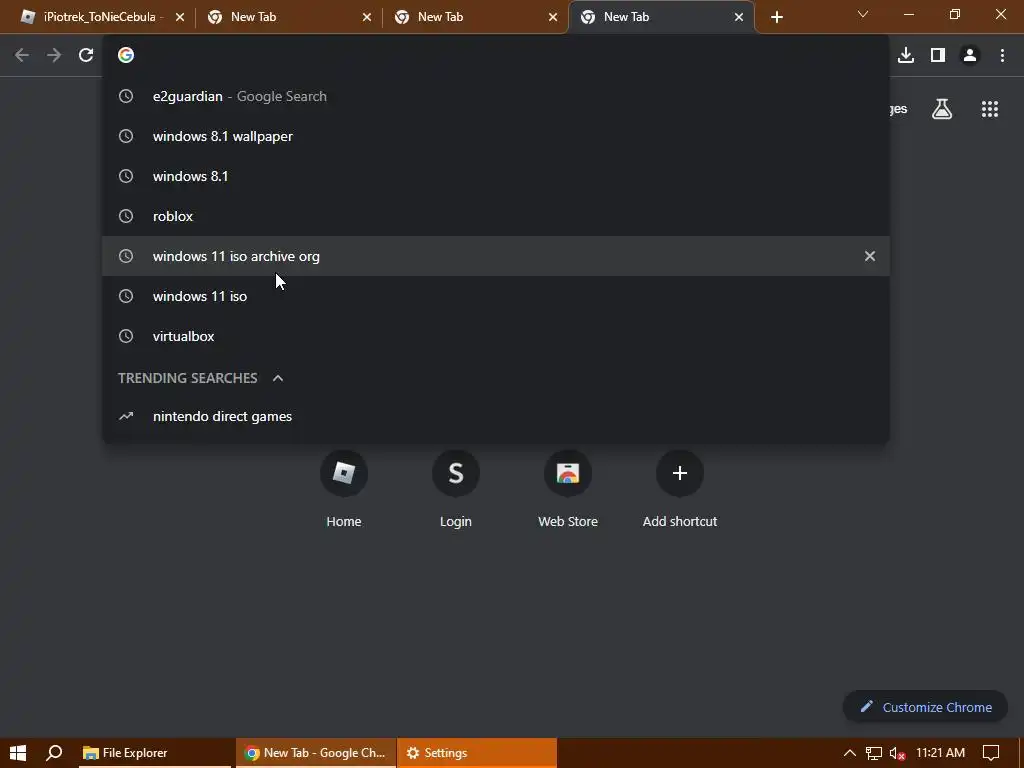Click the muted volume tray icon

tap(897, 754)
